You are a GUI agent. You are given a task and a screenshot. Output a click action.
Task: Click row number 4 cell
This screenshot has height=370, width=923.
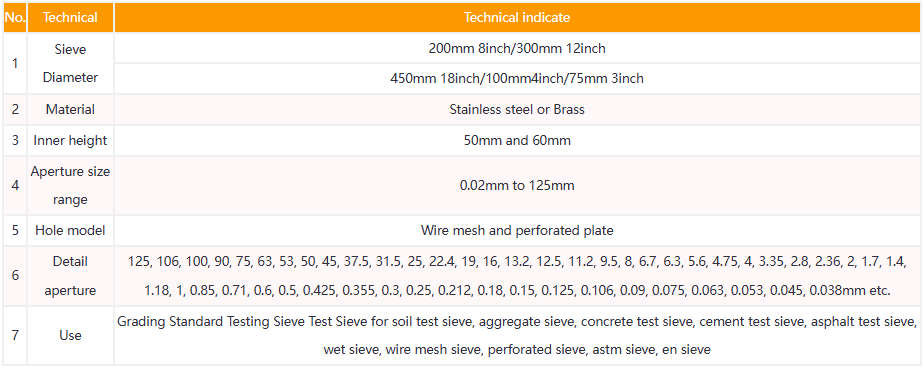pyautogui.click(x=15, y=185)
